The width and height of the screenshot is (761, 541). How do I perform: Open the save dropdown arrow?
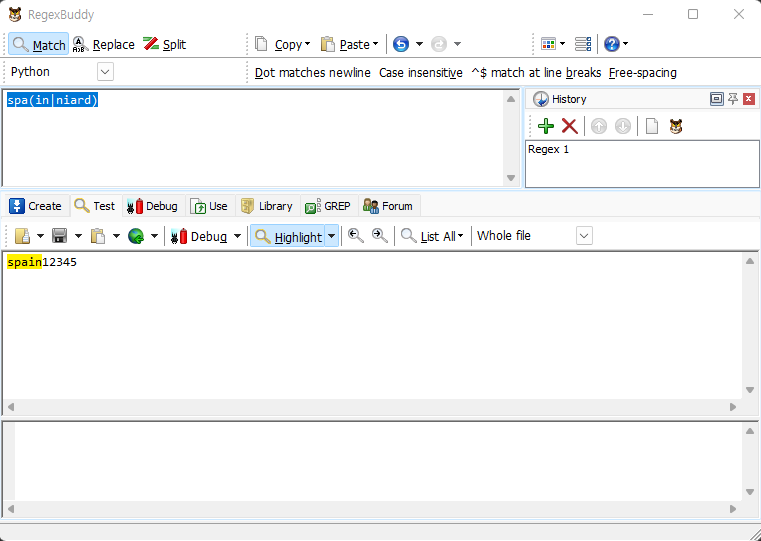(78, 236)
